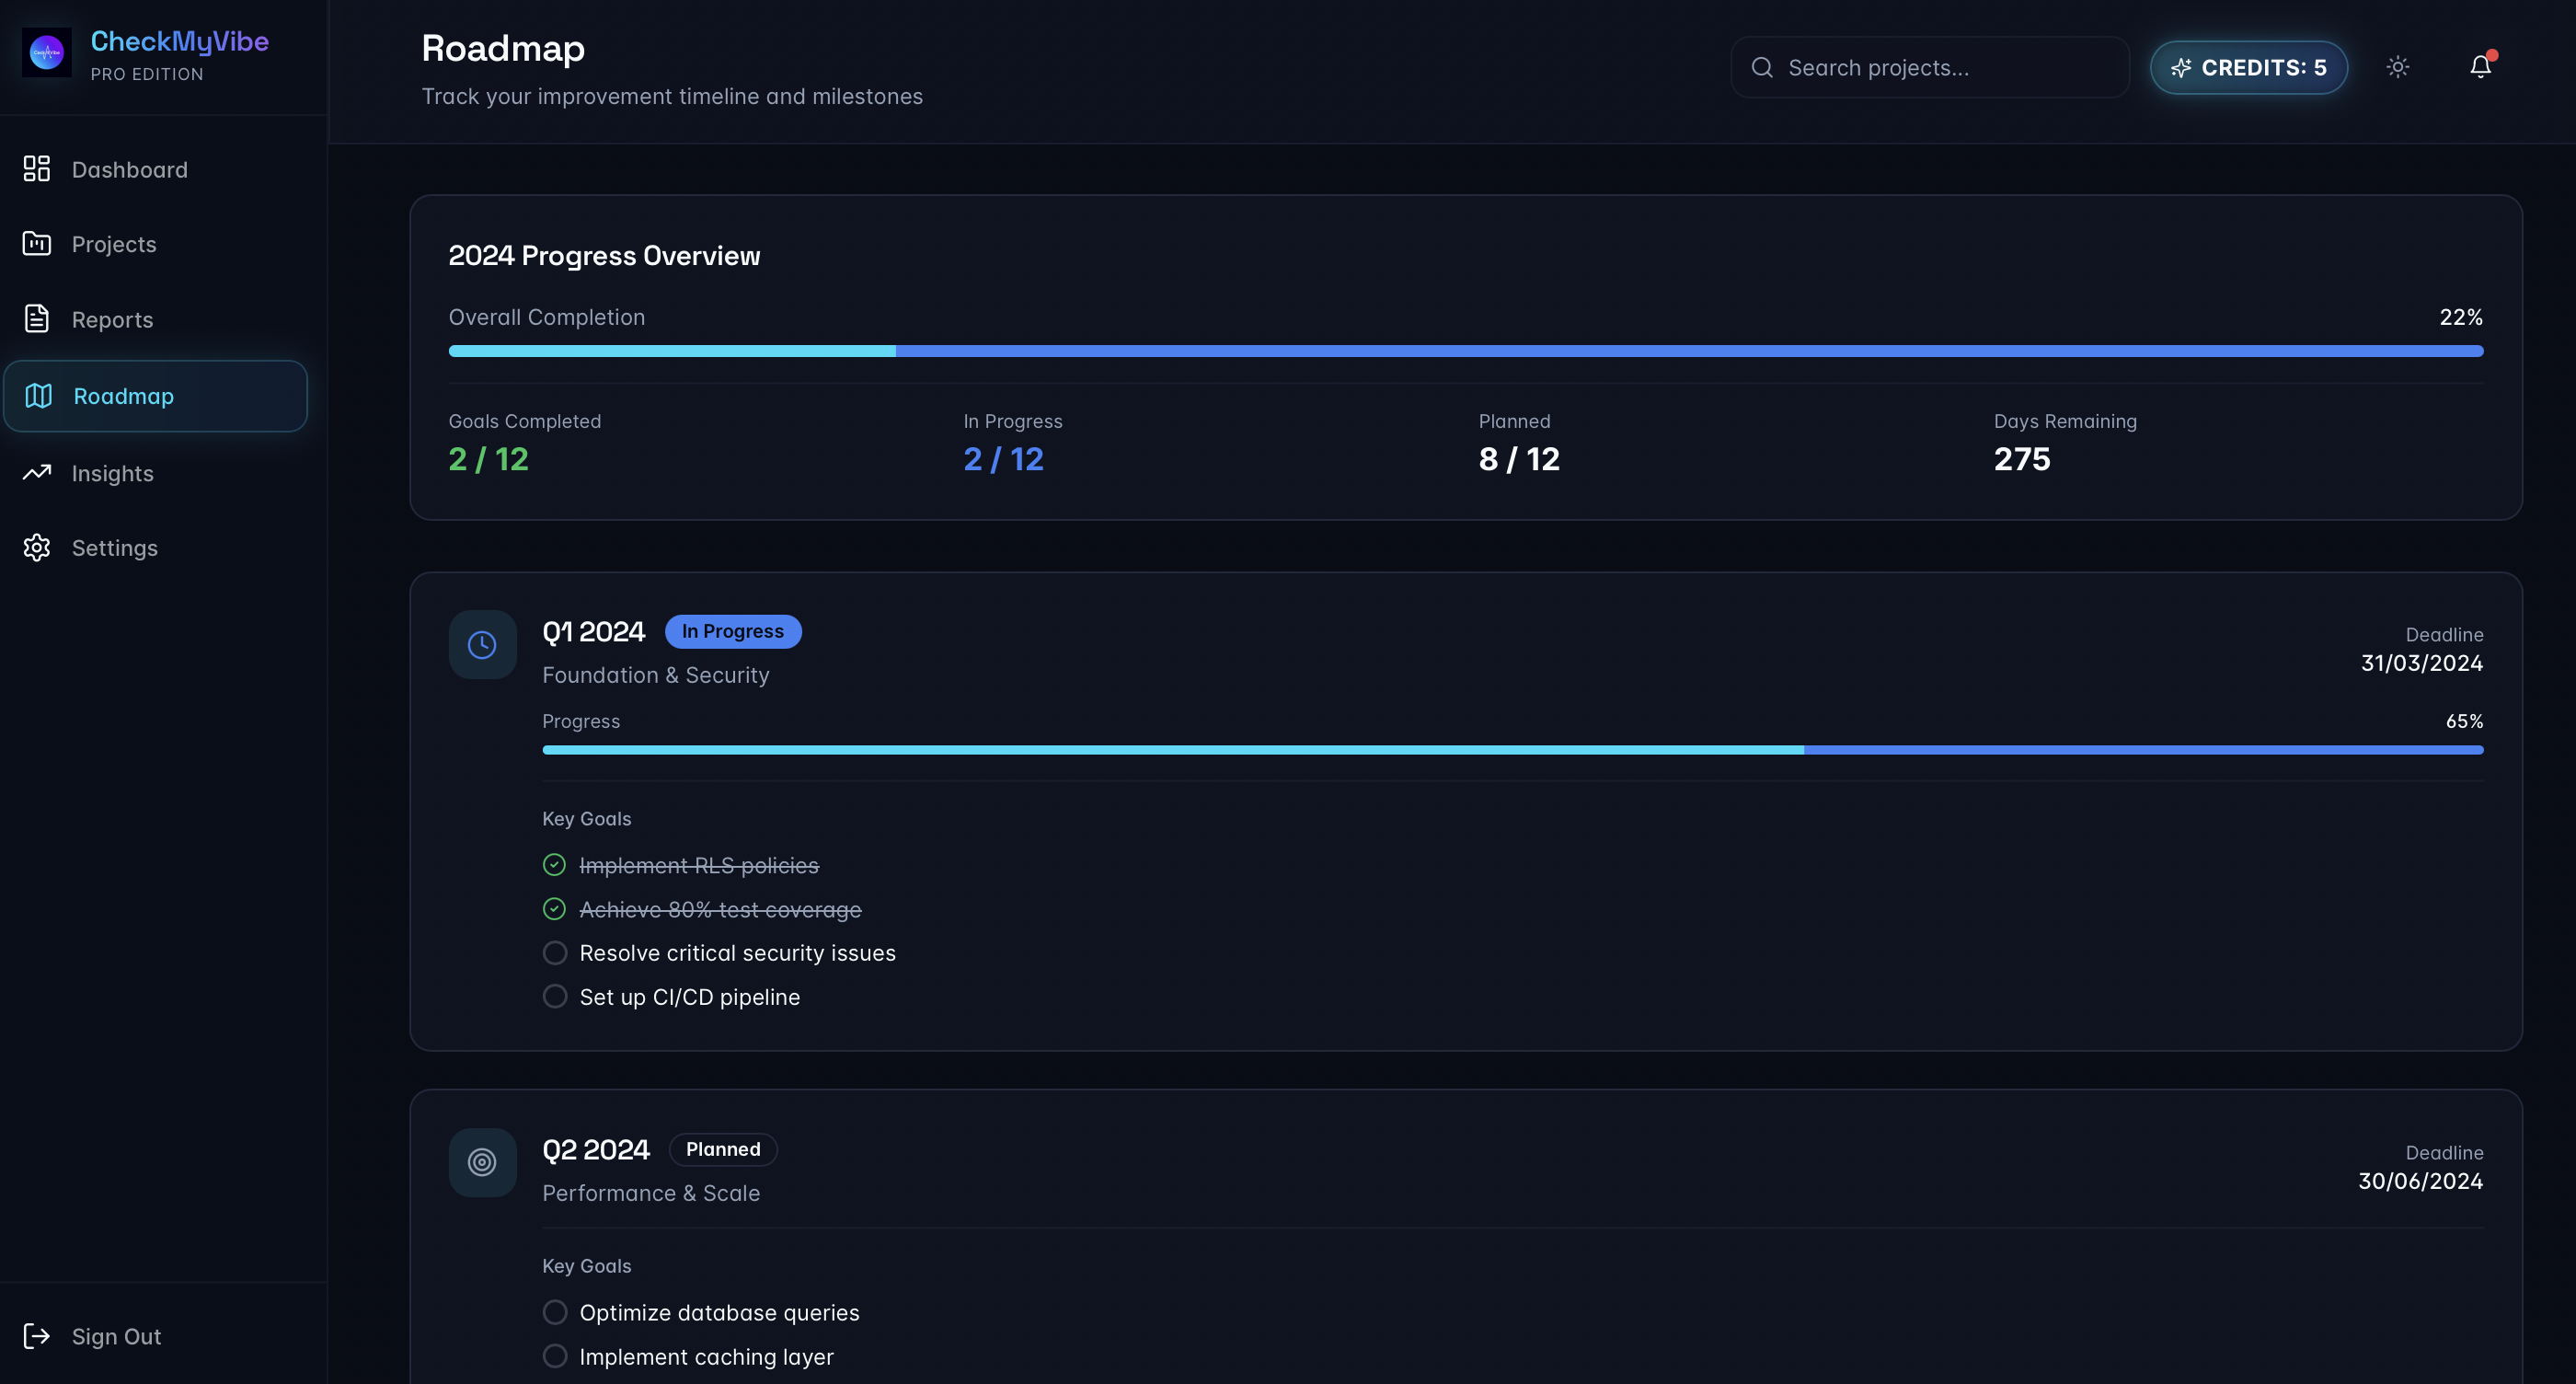
Task: Click the Planned status badge
Action: pyautogui.click(x=723, y=1150)
